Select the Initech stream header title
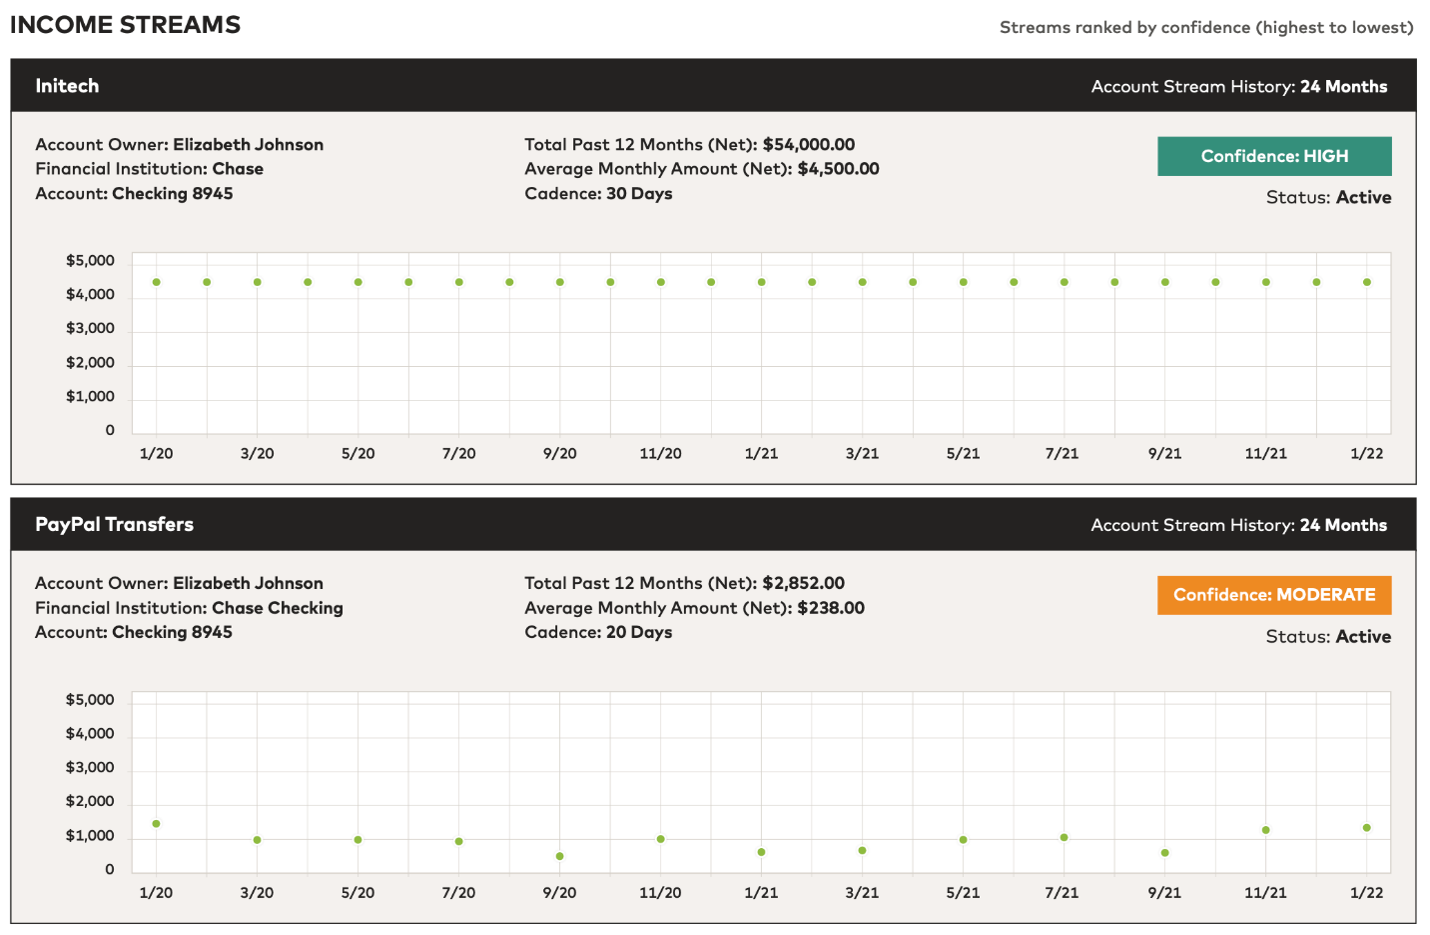This screenshot has width=1430, height=935. (67, 86)
